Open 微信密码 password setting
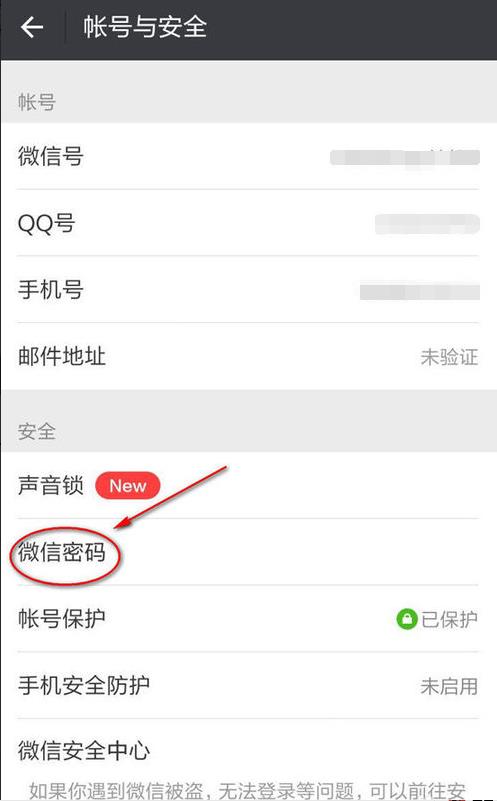 click(249, 552)
